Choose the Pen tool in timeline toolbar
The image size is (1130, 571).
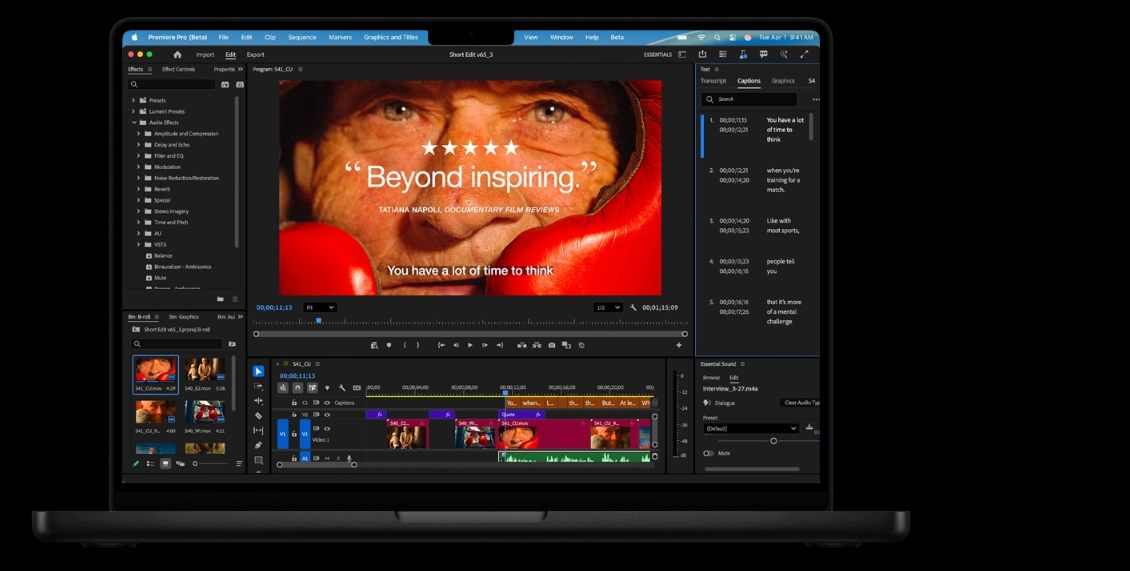click(258, 445)
